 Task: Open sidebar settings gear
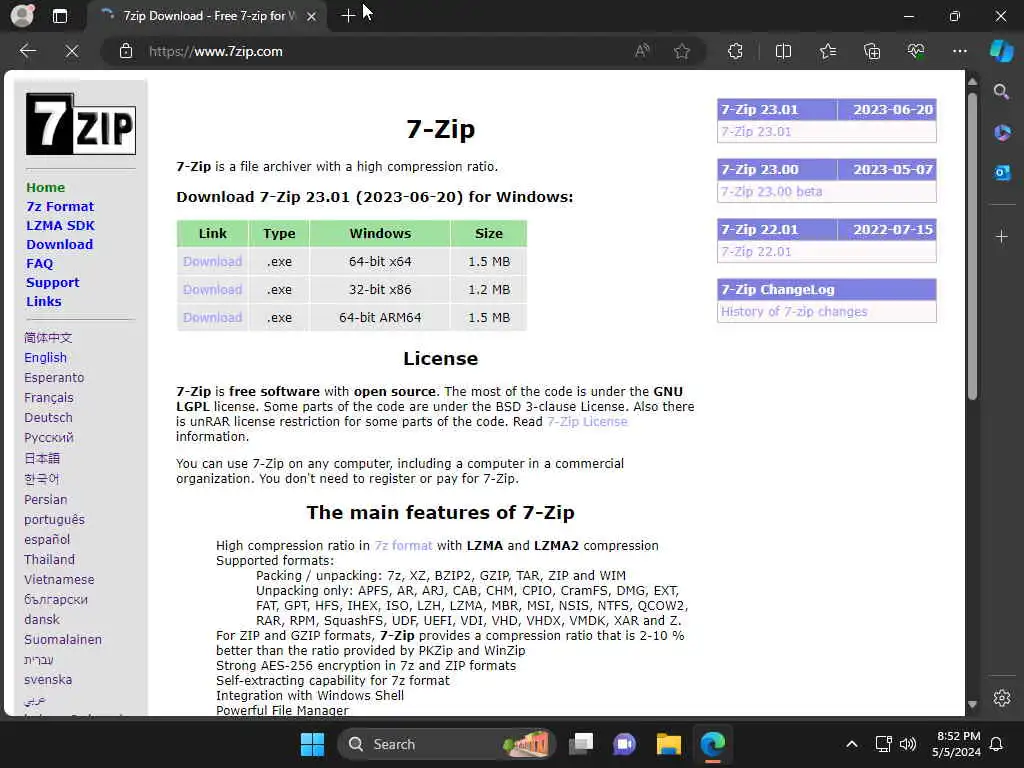[1001, 697]
